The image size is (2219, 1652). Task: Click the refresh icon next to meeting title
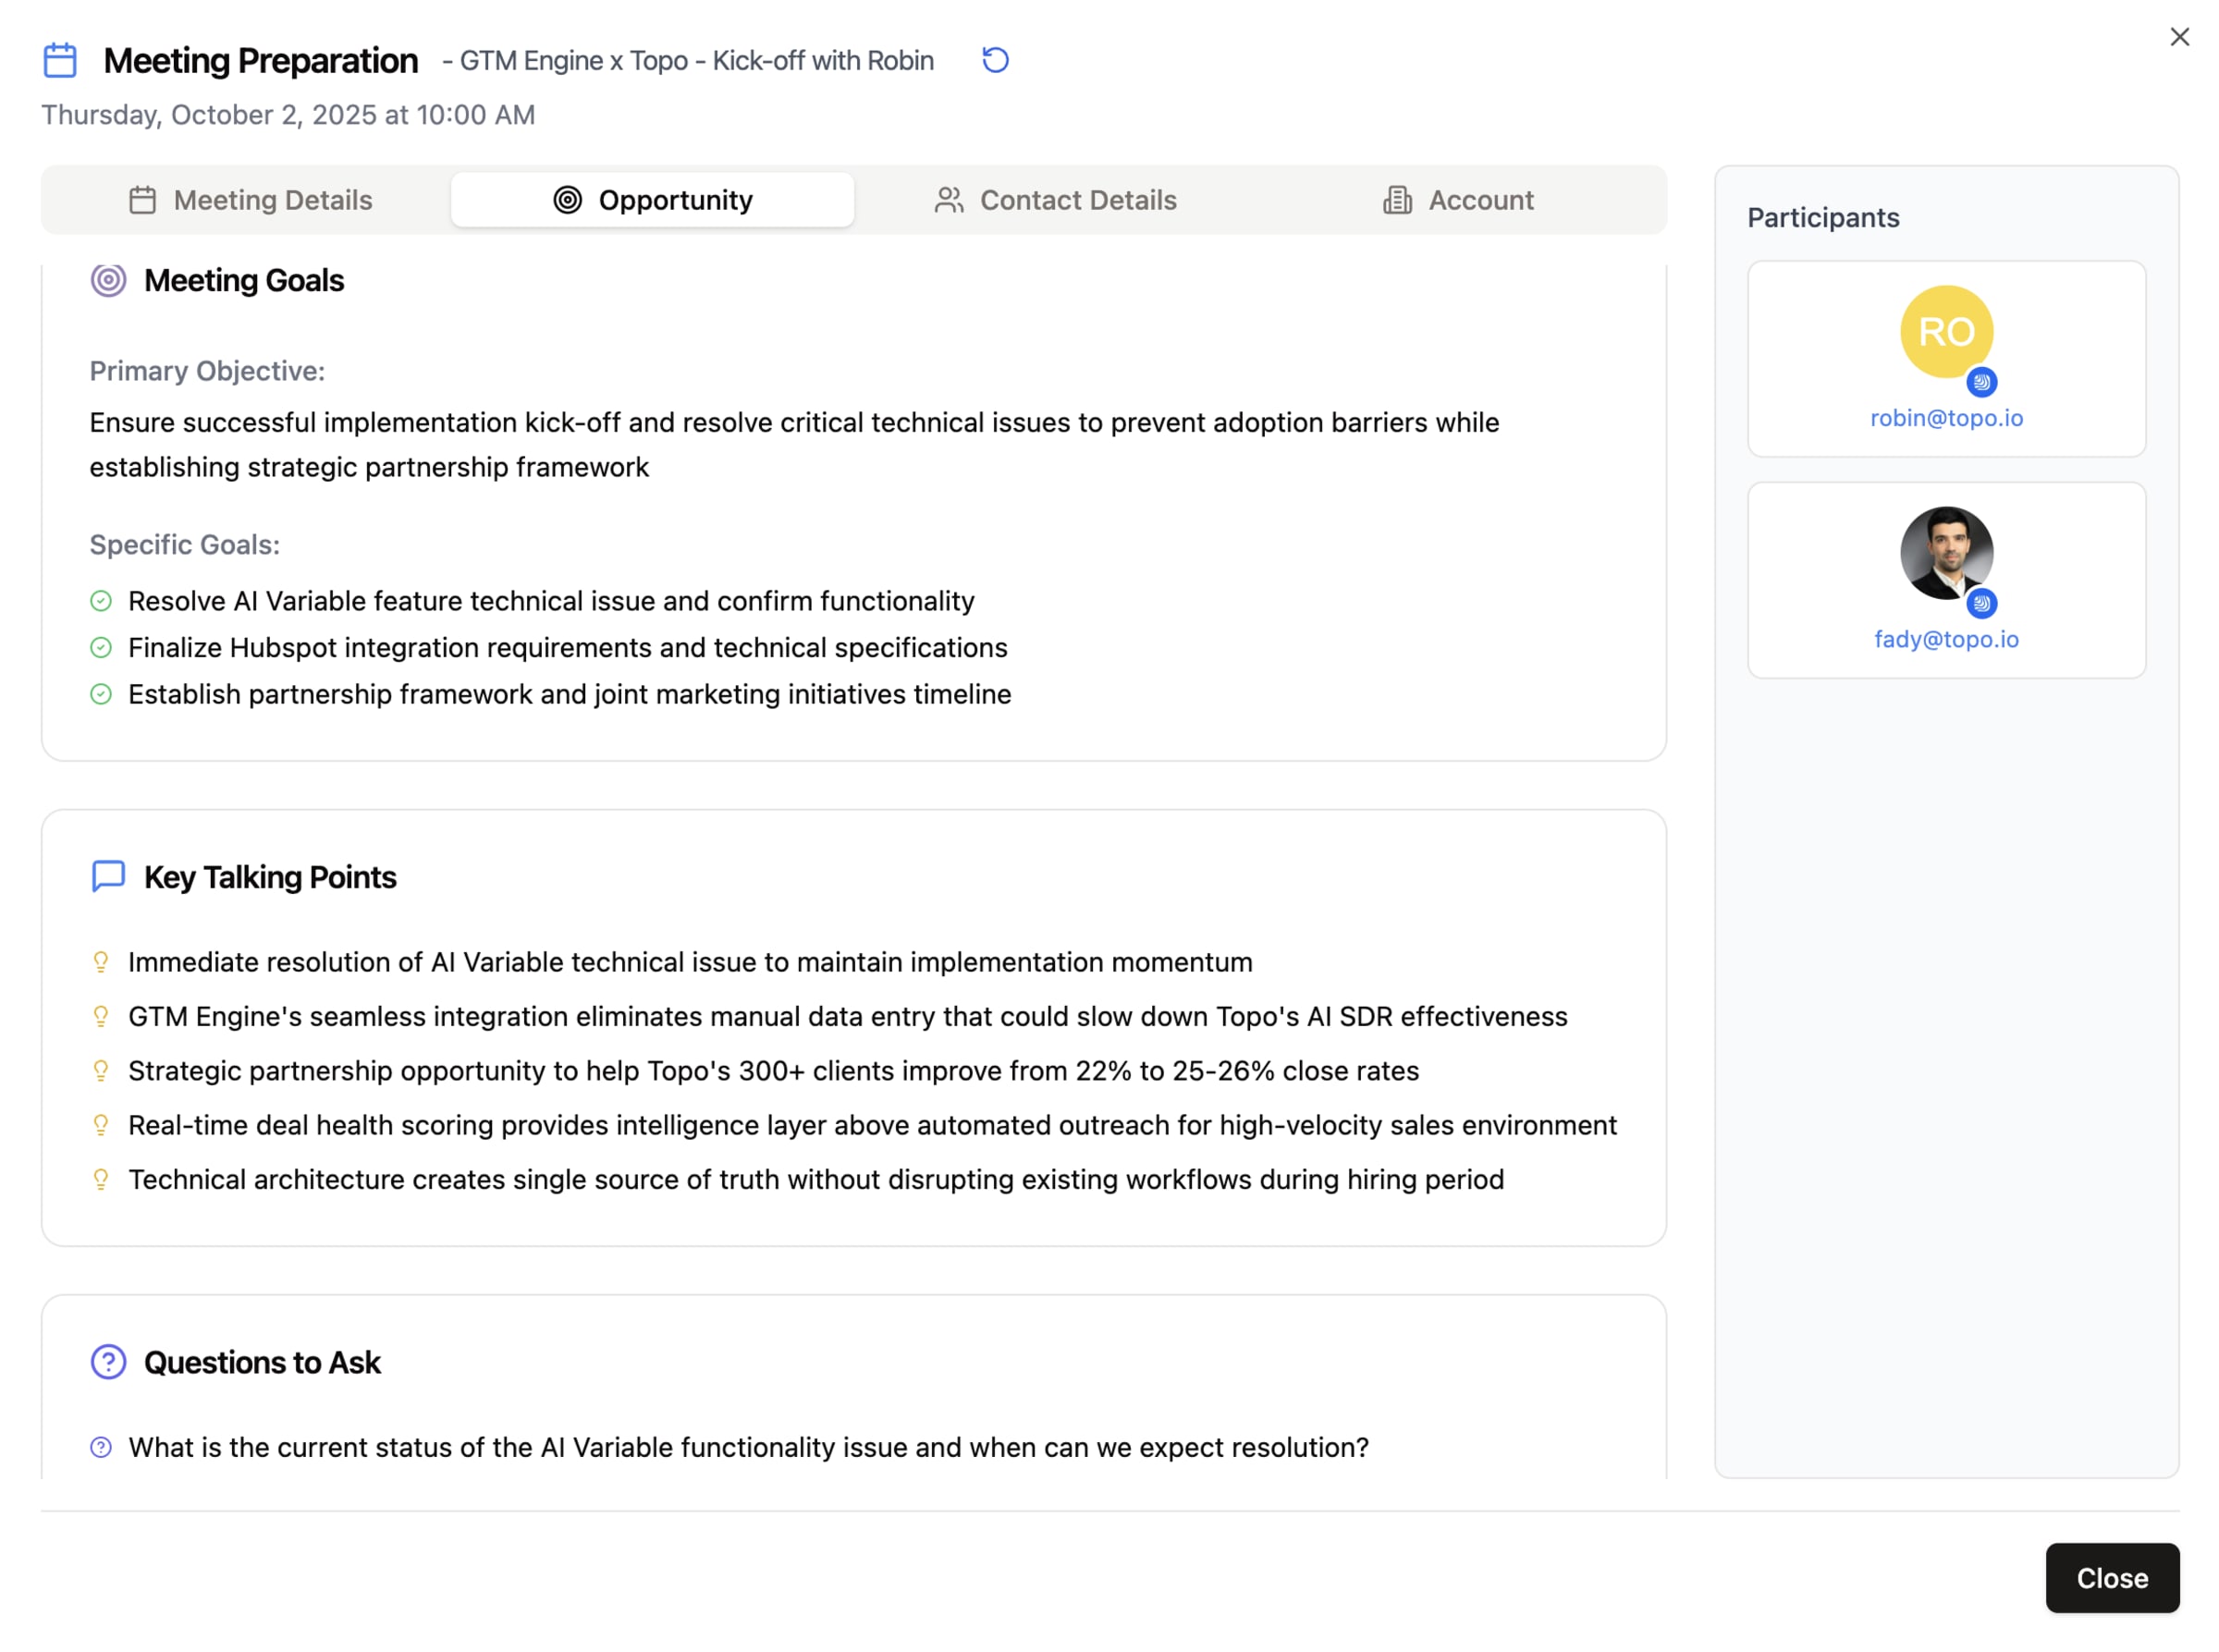[994, 60]
